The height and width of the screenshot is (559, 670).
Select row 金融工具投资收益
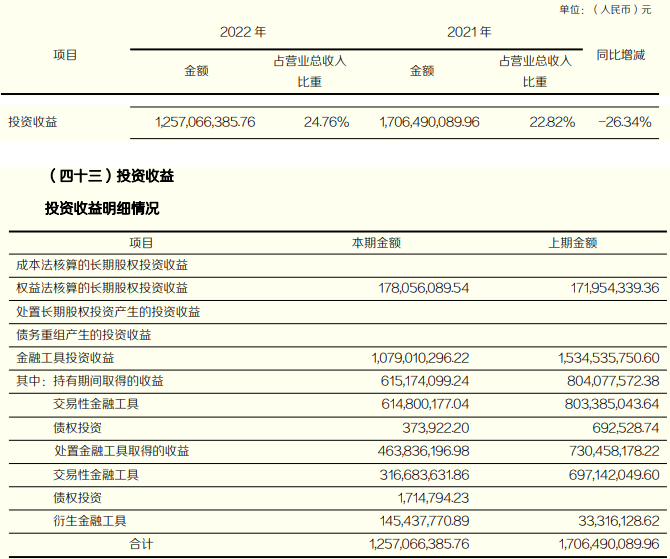[338, 358]
